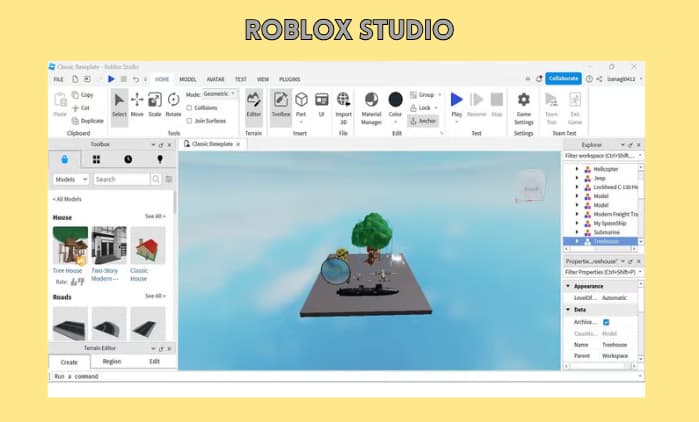This screenshot has height=422, width=699.
Task: Click the Stop test button
Action: tap(497, 105)
